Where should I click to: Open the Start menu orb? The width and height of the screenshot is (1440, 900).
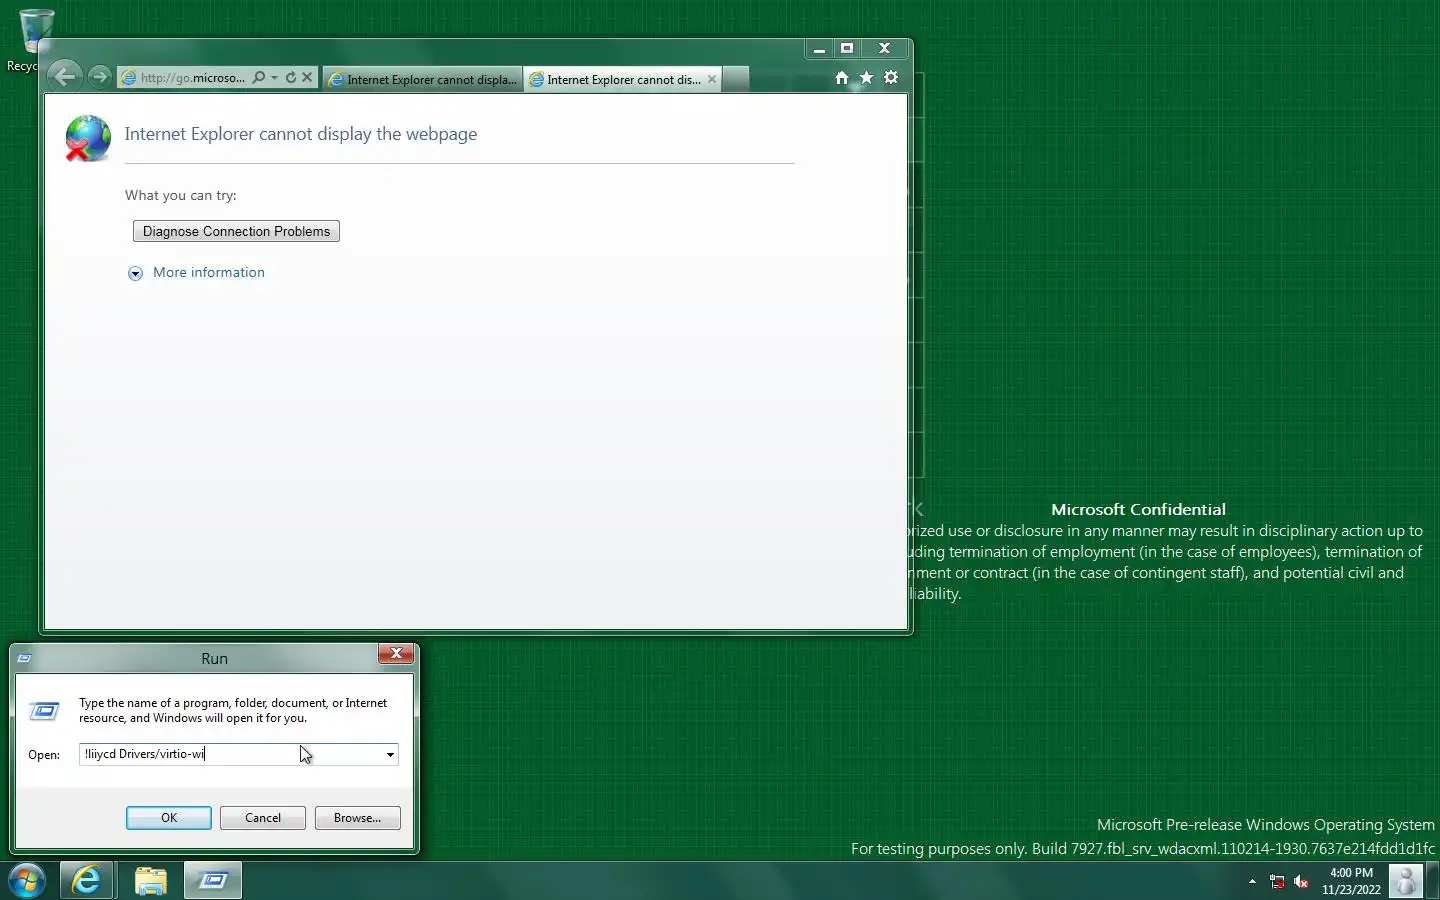tap(27, 881)
